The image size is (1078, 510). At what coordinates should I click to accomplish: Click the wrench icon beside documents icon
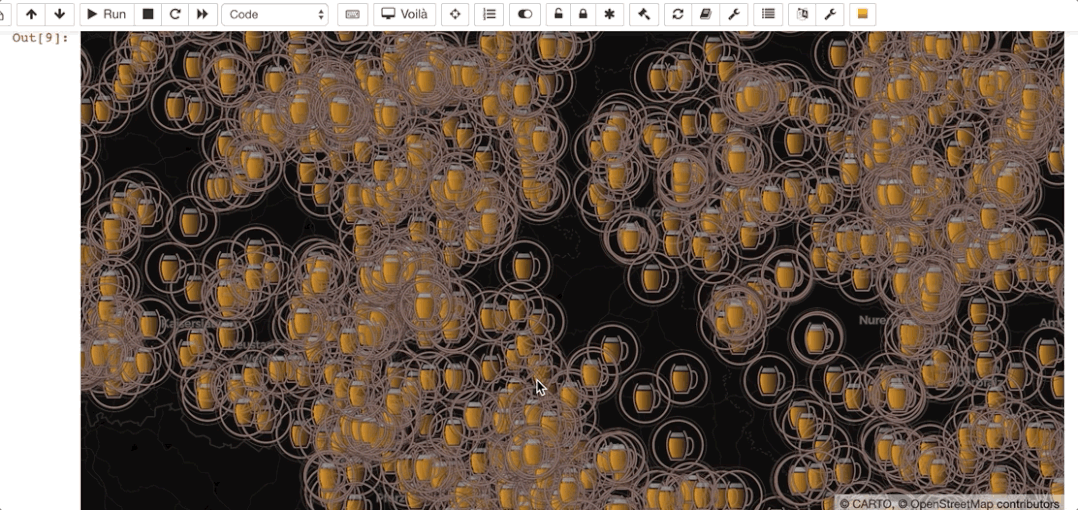click(x=830, y=14)
